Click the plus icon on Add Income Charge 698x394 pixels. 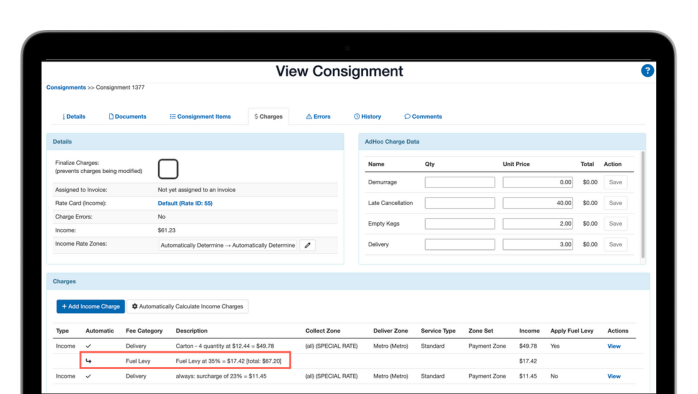[64, 306]
